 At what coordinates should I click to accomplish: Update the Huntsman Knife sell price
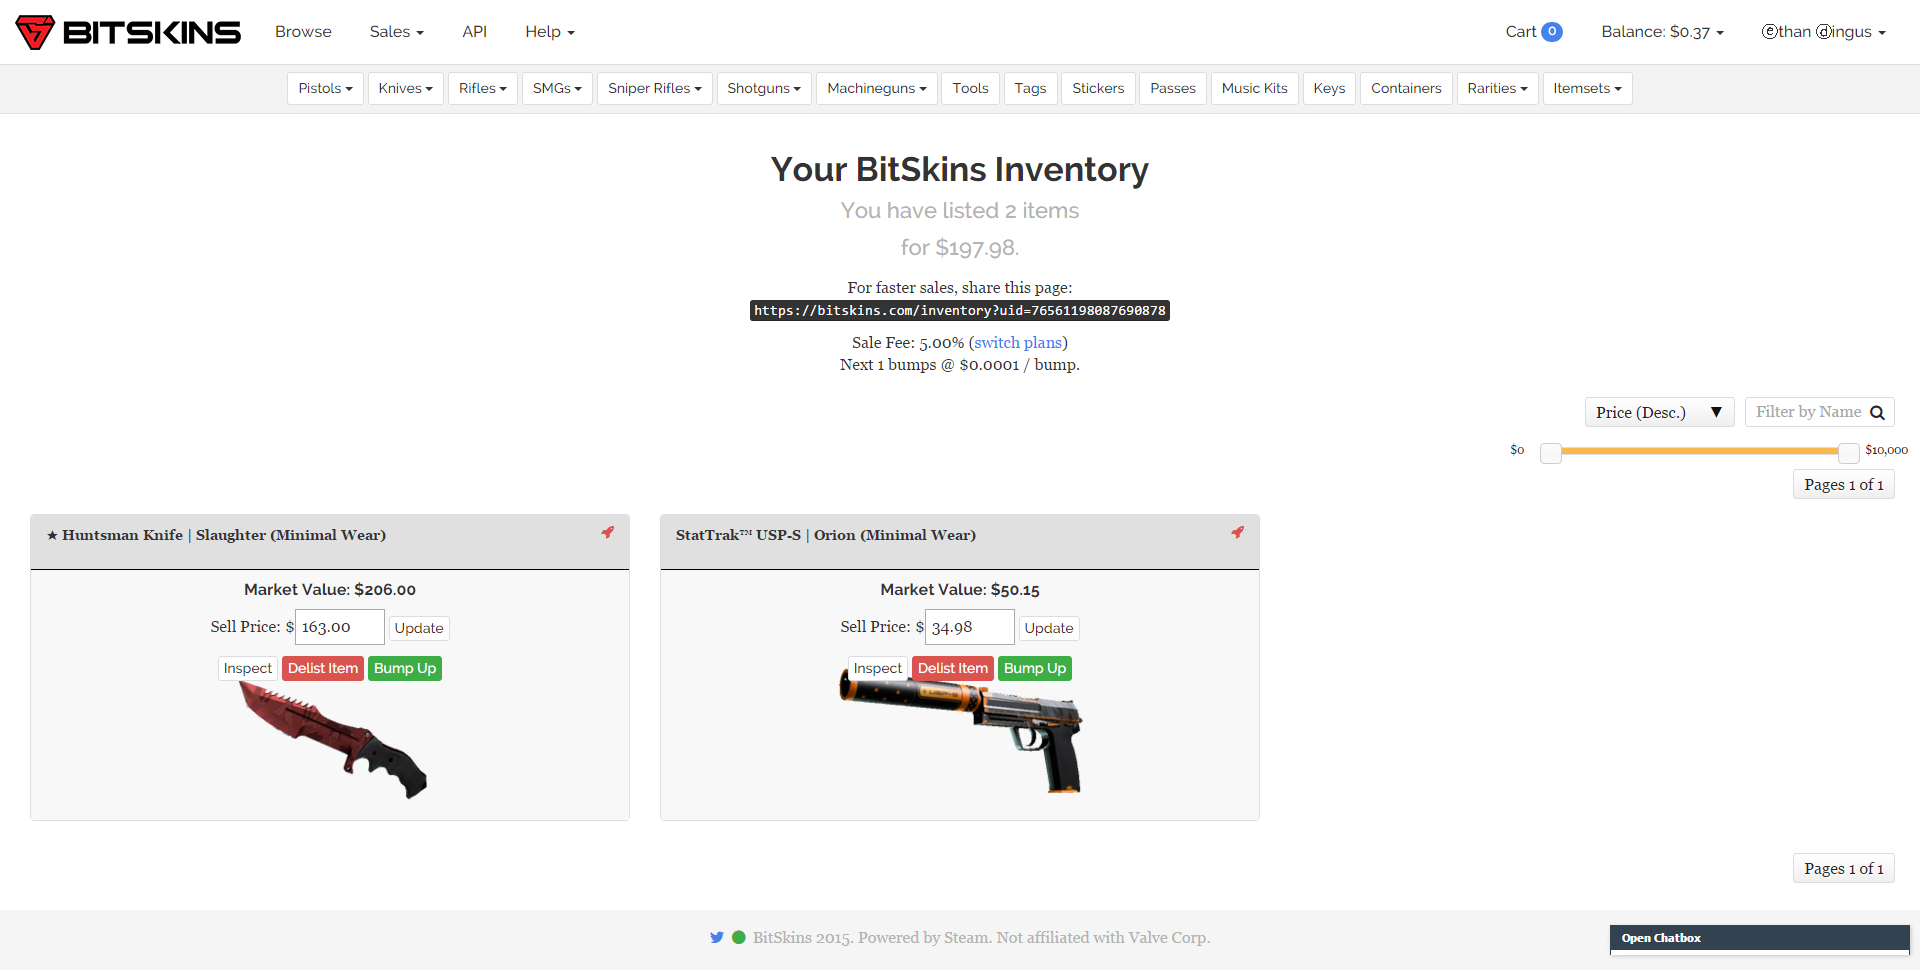pyautogui.click(x=419, y=628)
